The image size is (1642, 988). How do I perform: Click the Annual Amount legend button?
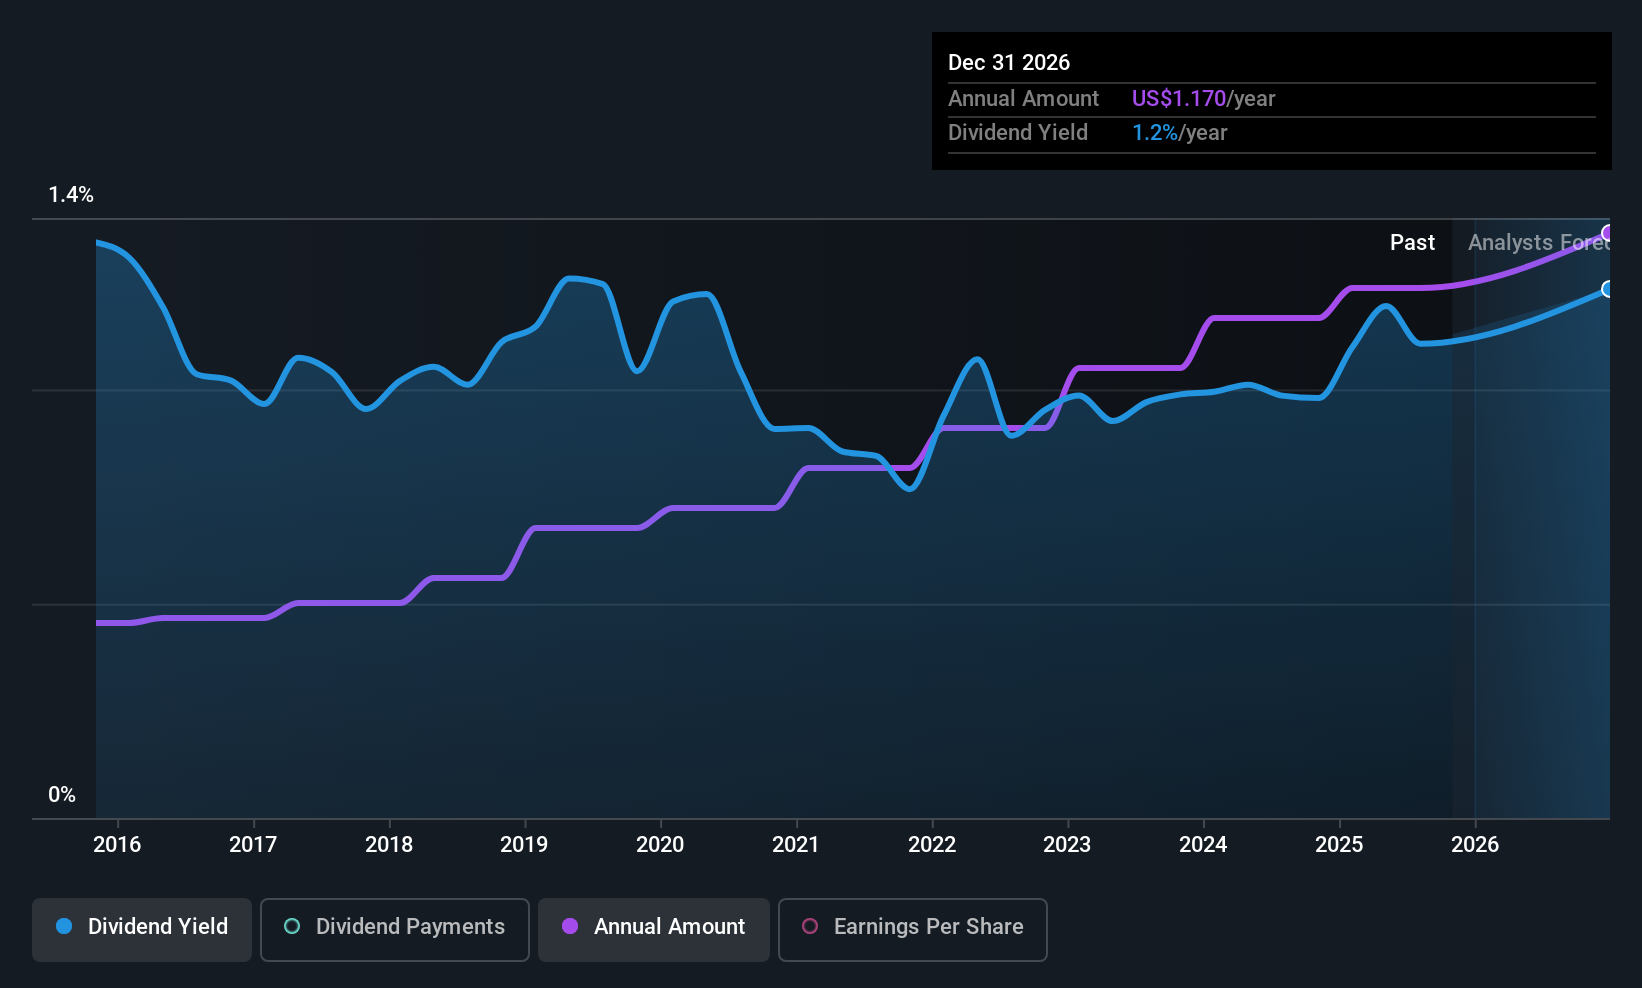point(653,927)
